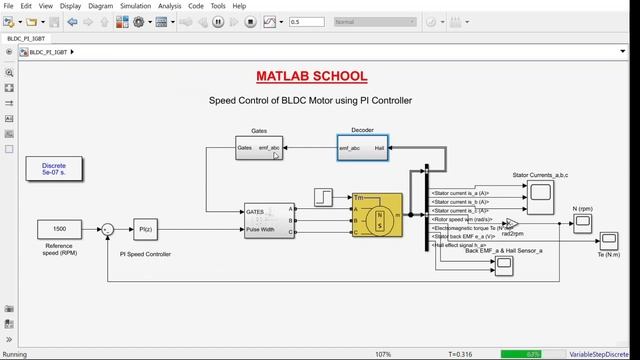Image resolution: width=640 pixels, height=360 pixels.
Task: Select the rad2rpm gain block
Action: tap(512, 224)
